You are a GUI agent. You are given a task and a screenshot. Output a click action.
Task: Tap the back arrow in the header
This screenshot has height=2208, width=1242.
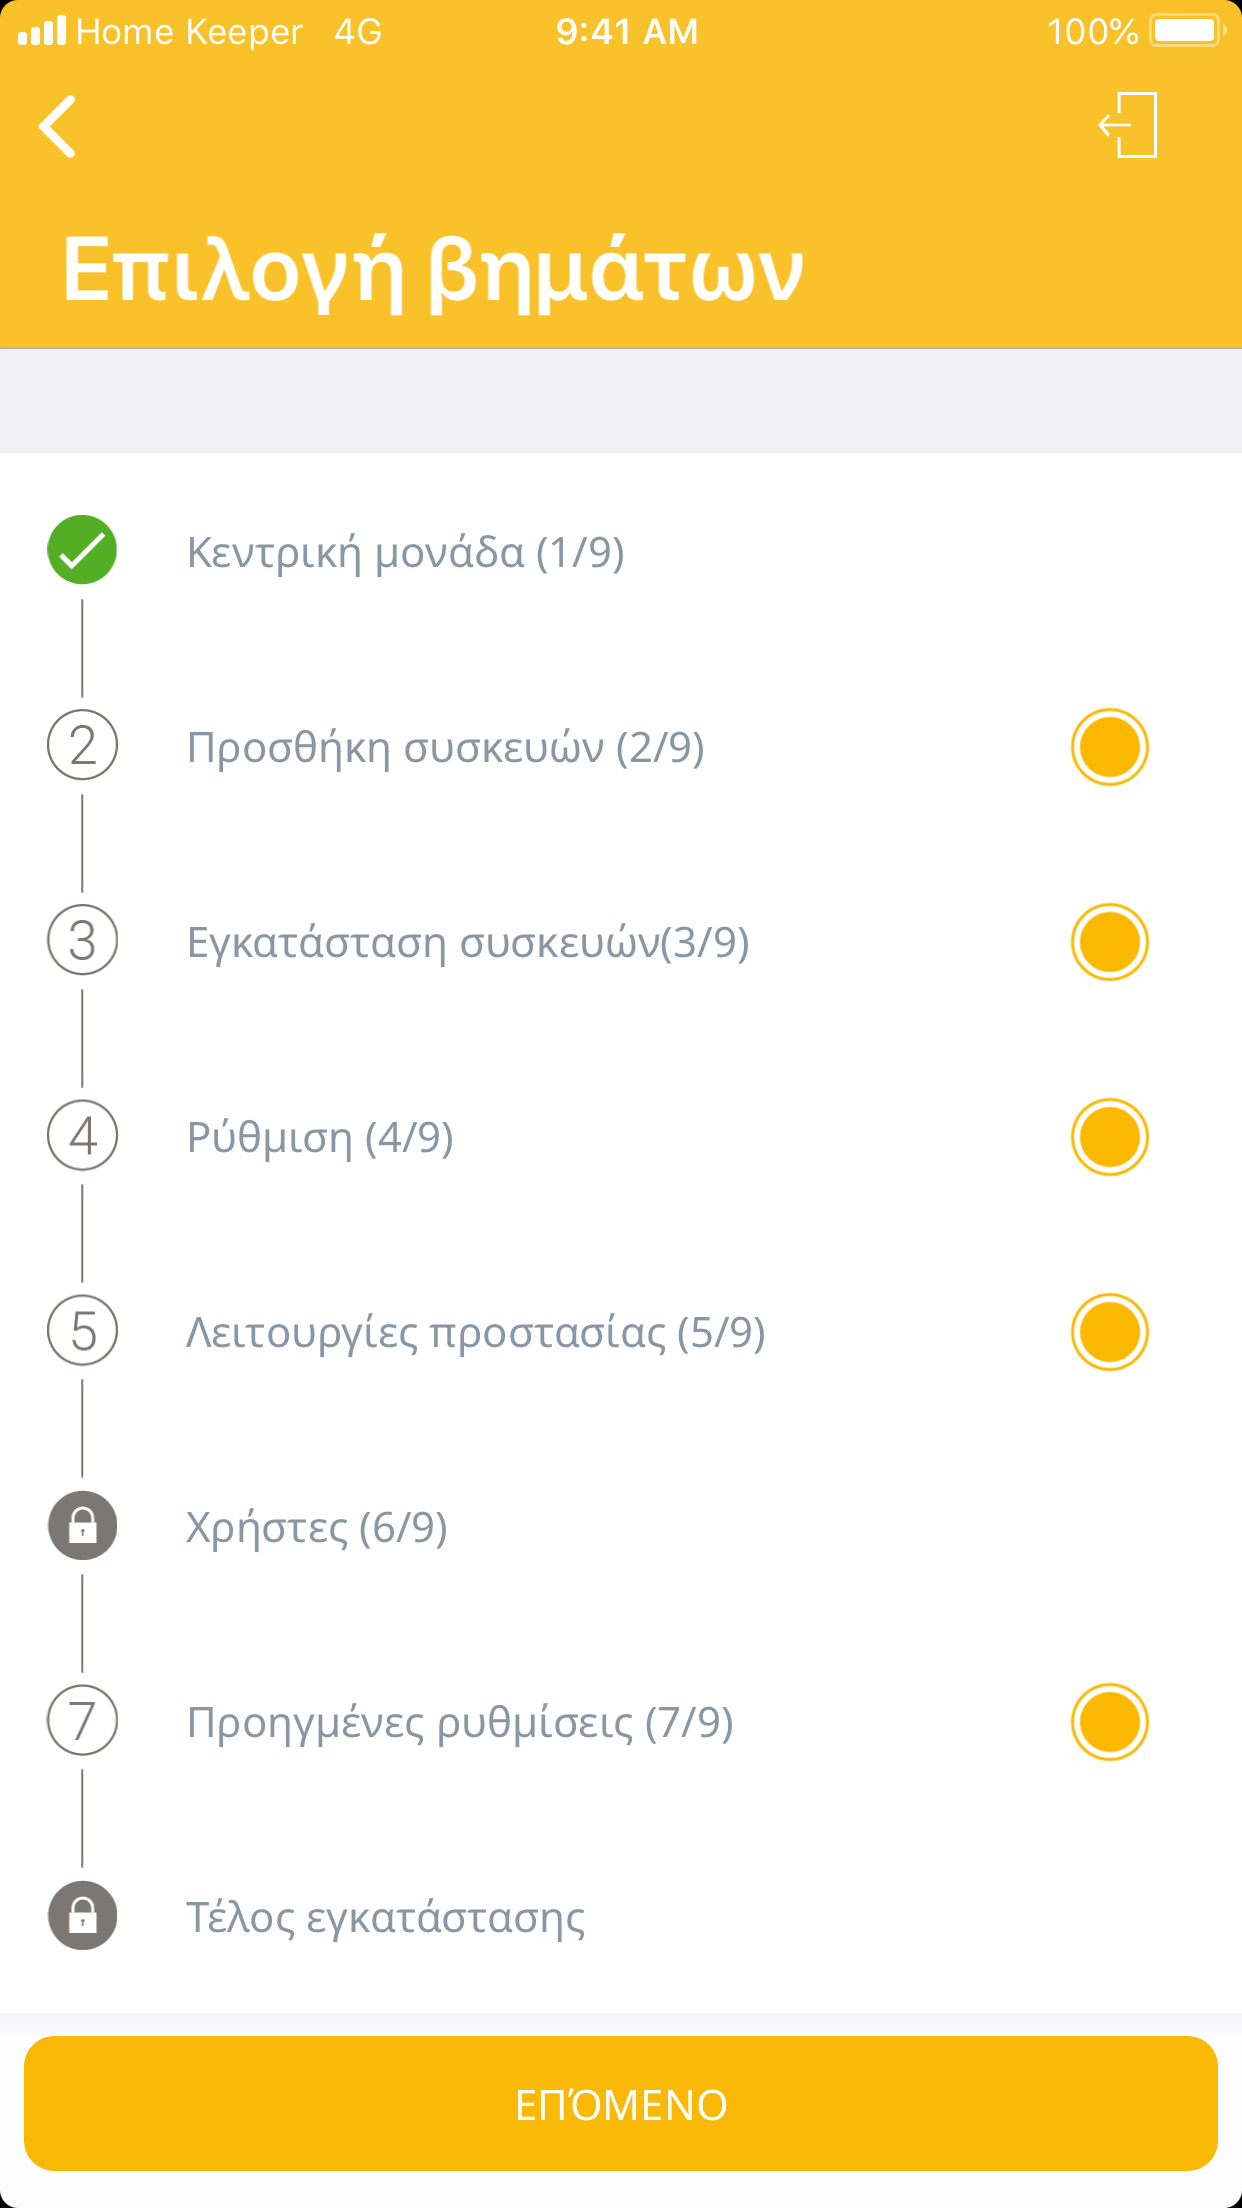[58, 127]
